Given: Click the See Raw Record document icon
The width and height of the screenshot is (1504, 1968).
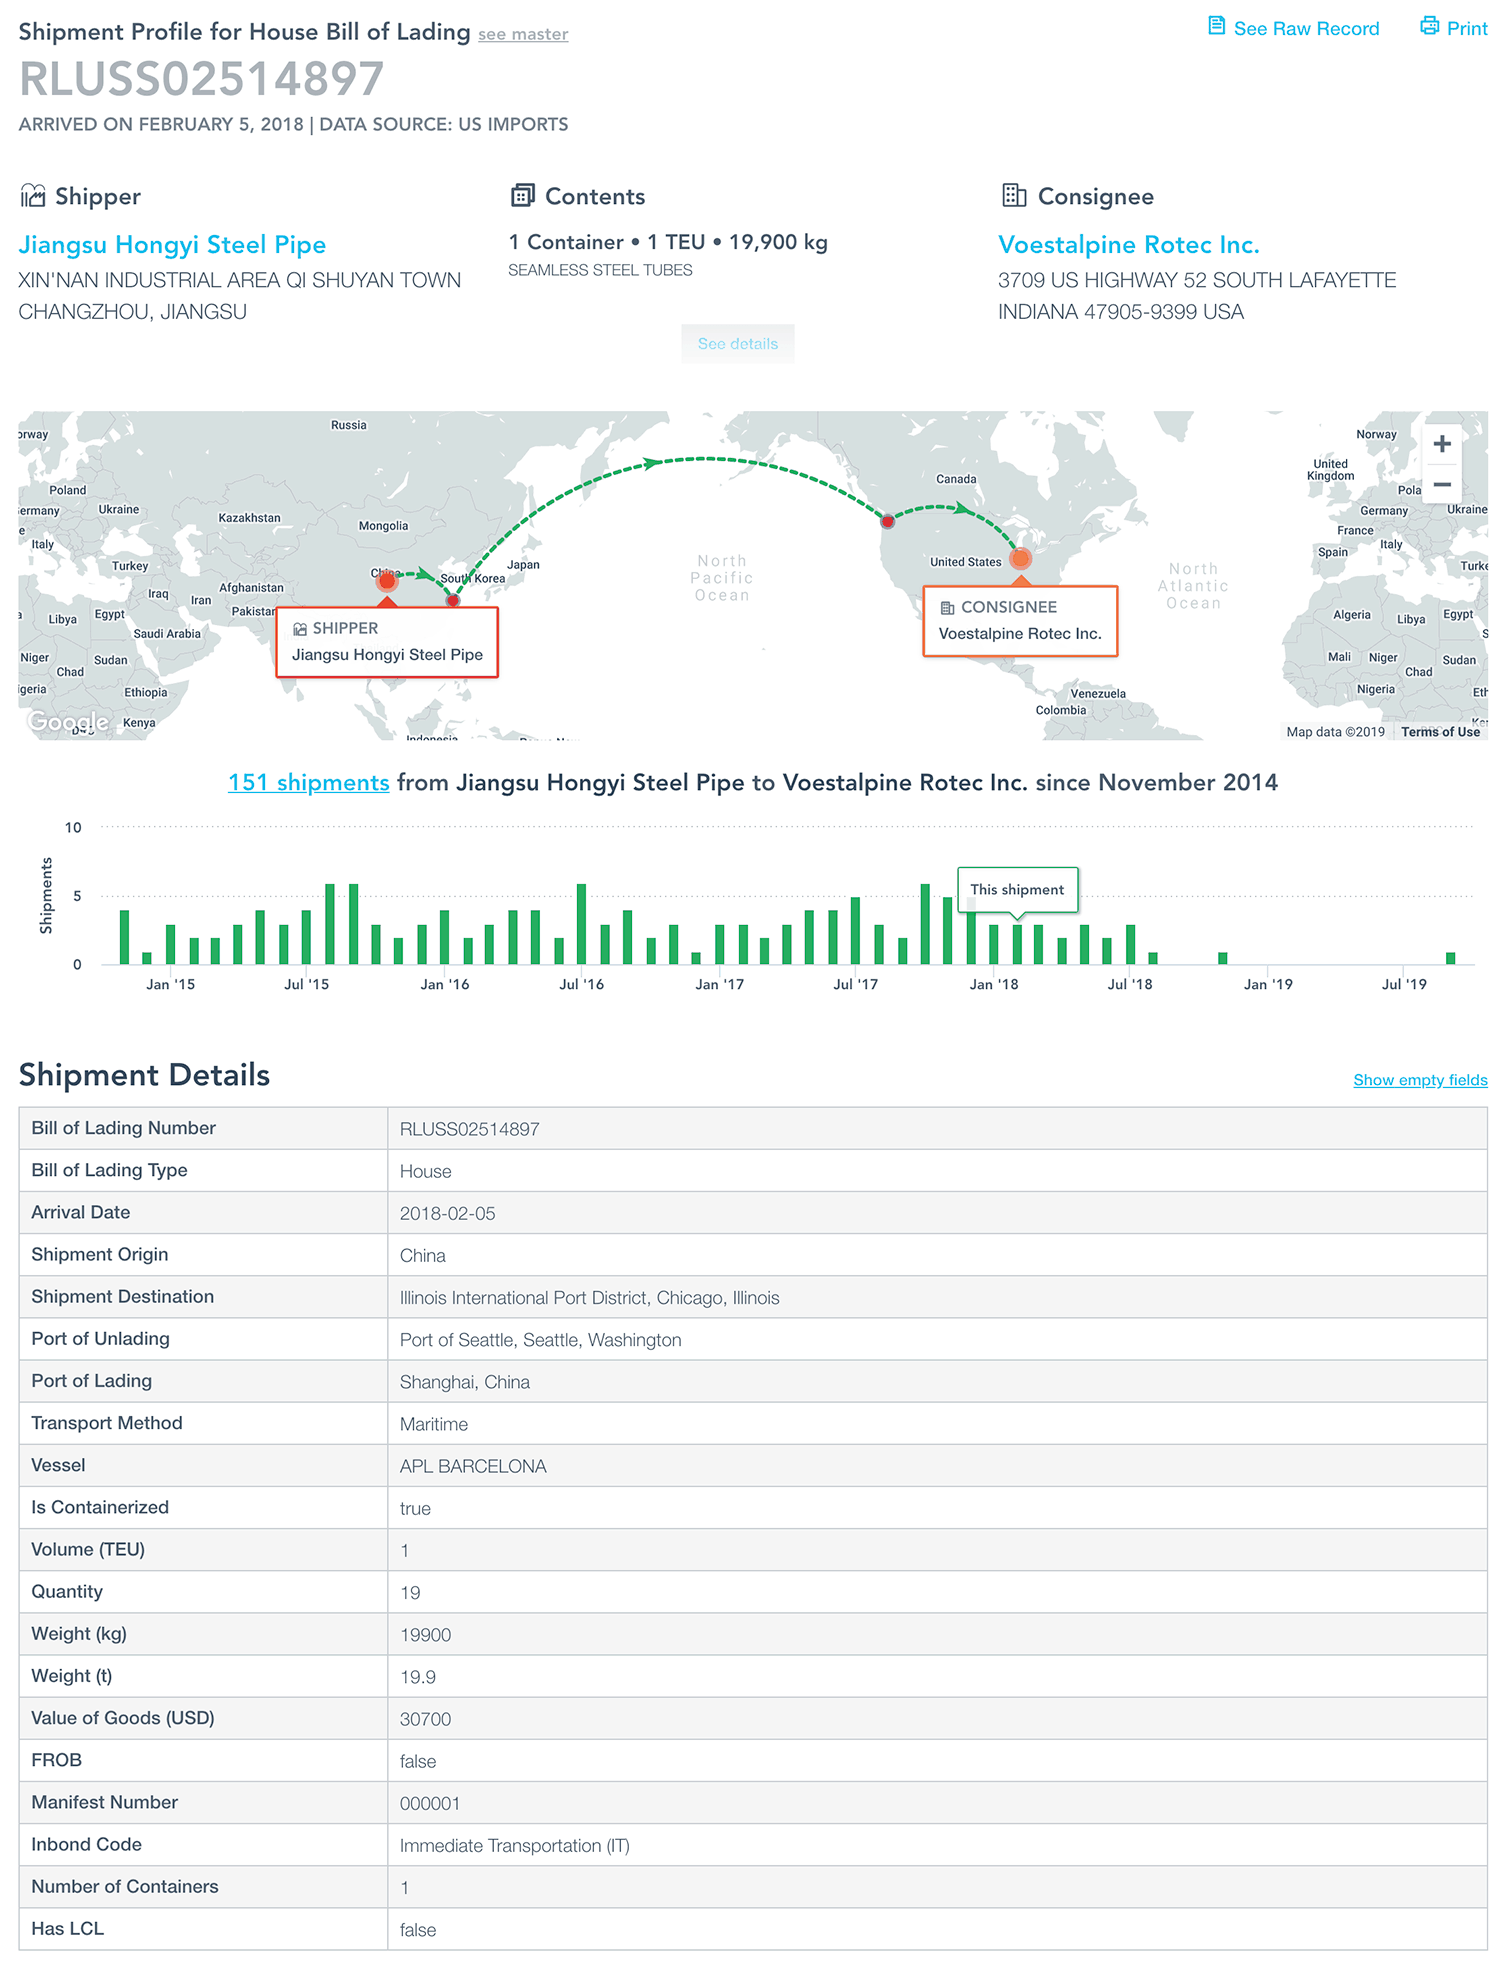Looking at the screenshot, I should (x=1216, y=26).
